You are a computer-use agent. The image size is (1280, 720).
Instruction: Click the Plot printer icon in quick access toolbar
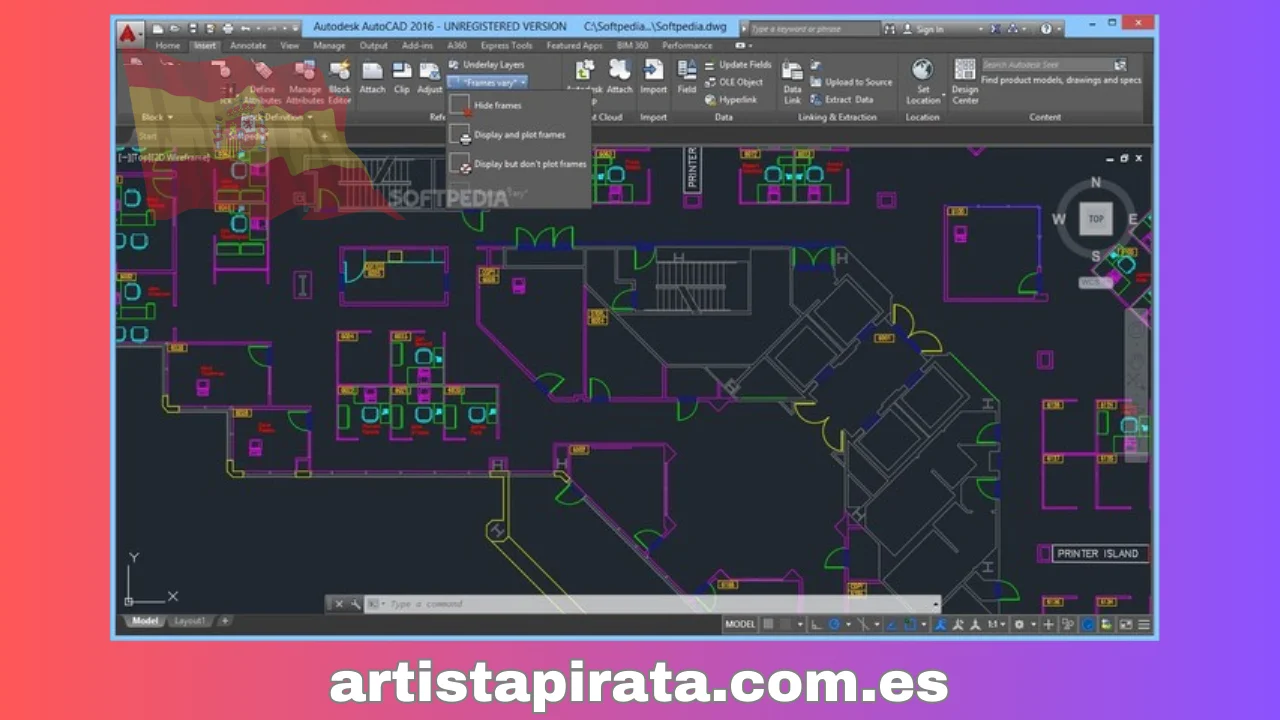click(x=228, y=28)
